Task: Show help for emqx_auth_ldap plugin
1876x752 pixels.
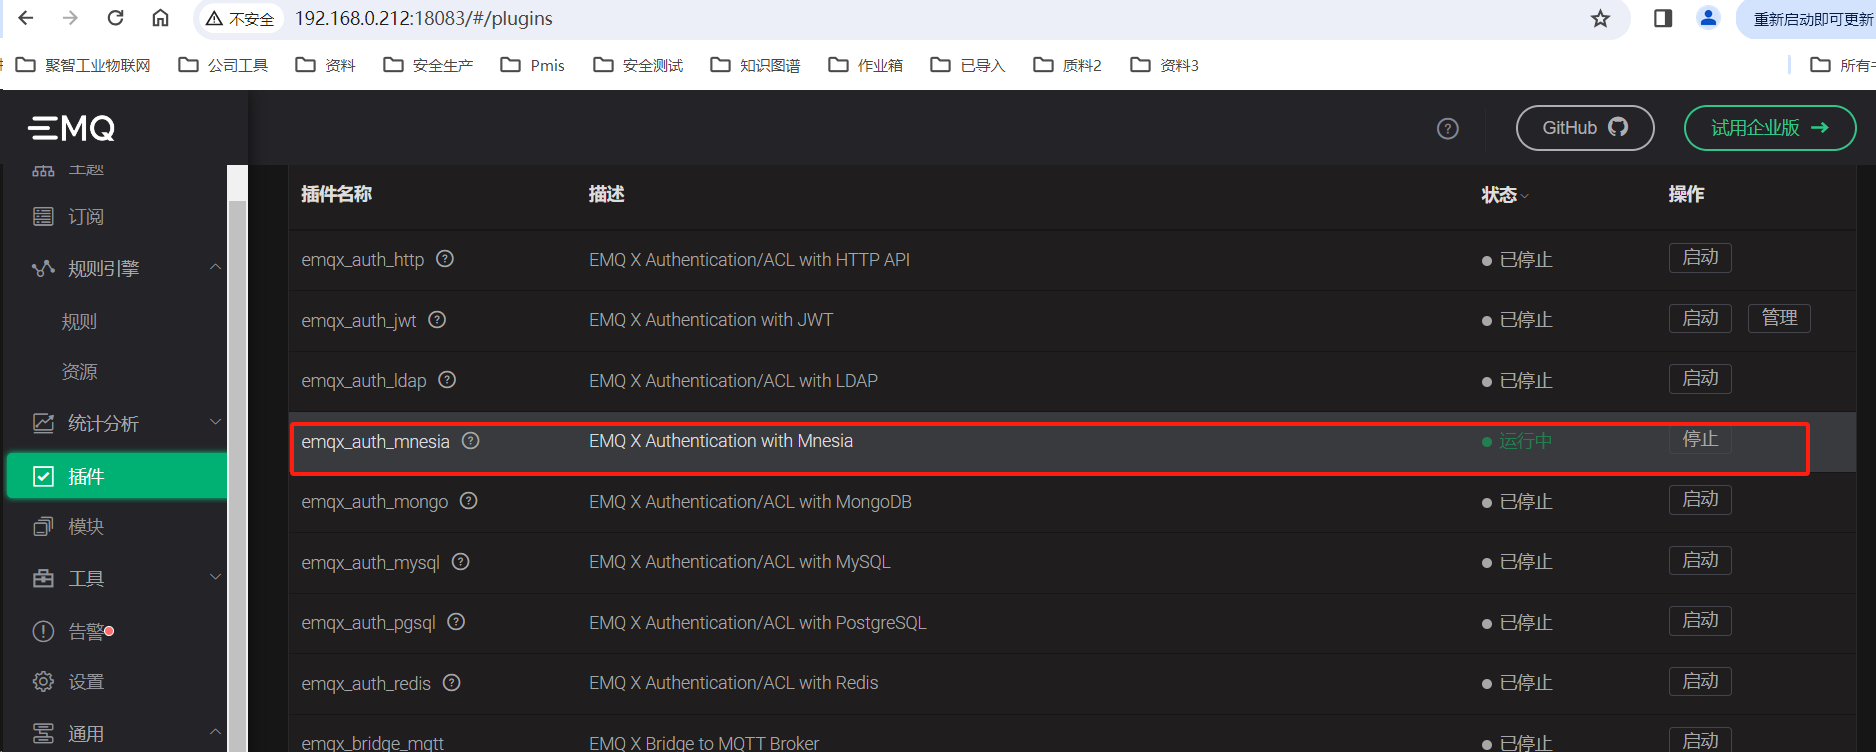Action: (447, 380)
